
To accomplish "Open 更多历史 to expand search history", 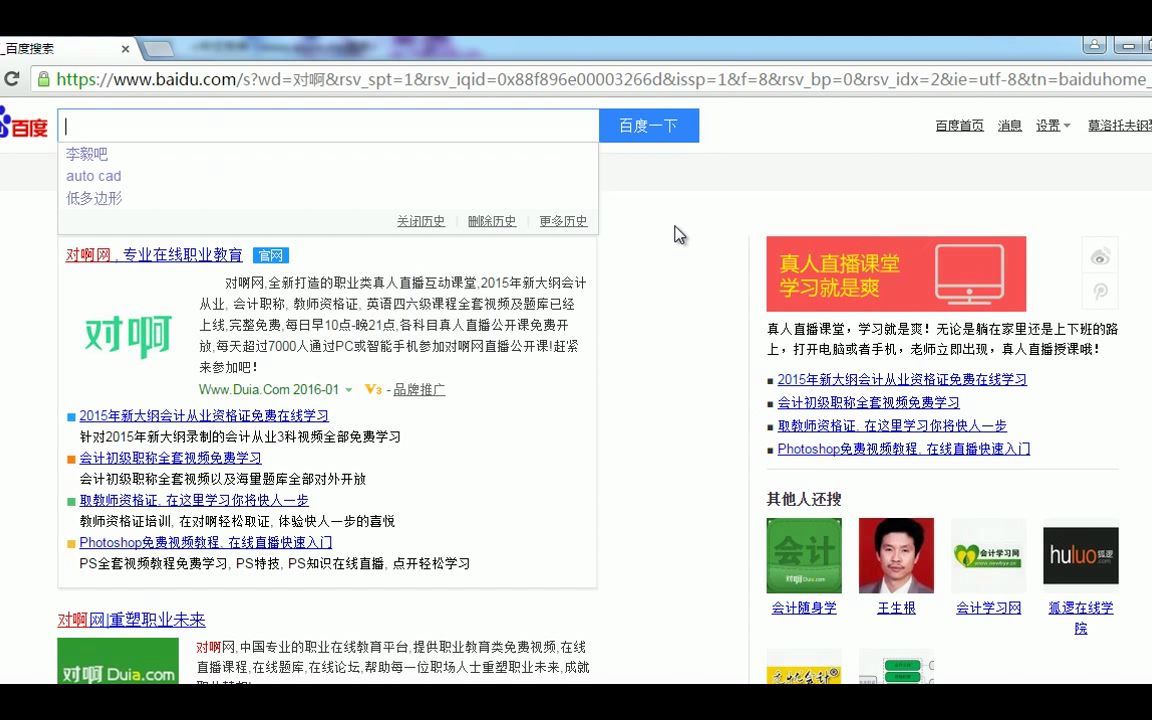I will coord(563,220).
